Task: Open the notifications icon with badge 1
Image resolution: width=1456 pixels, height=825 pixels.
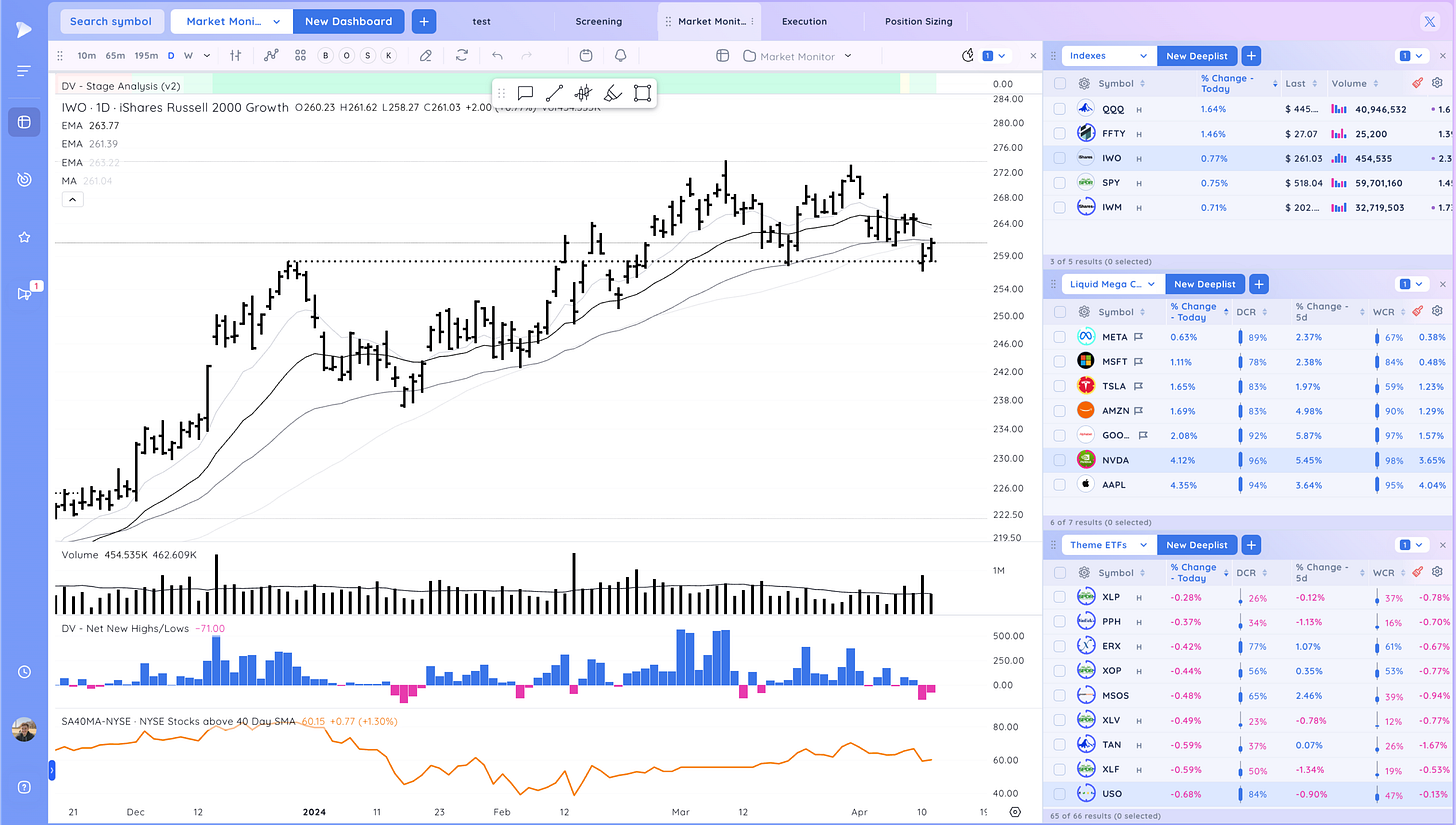Action: pyautogui.click(x=24, y=293)
